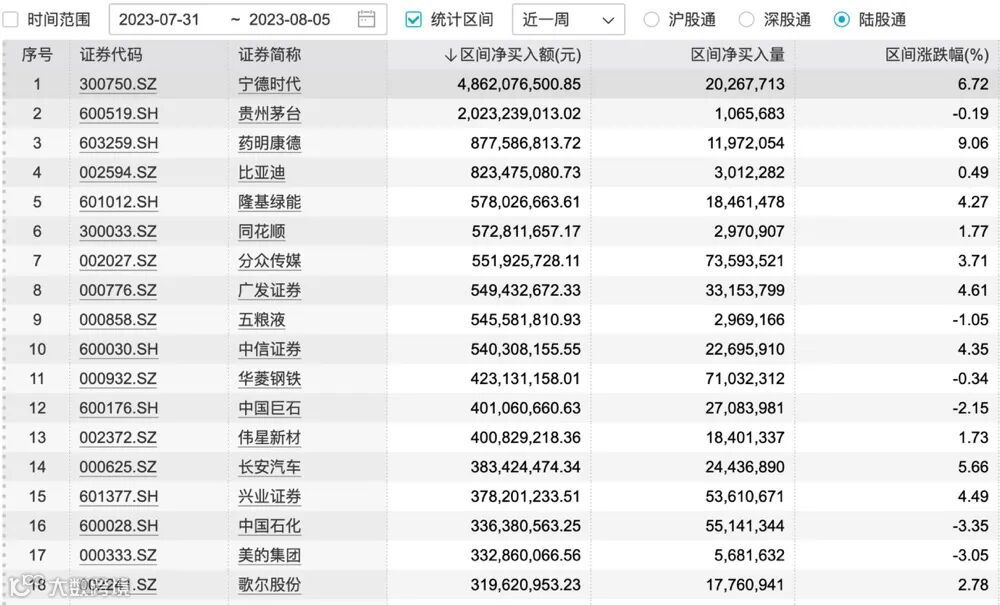Viewport: 1000px width, 605px height.
Task: Edit the end date 2023-08-05 field
Action: [290, 20]
